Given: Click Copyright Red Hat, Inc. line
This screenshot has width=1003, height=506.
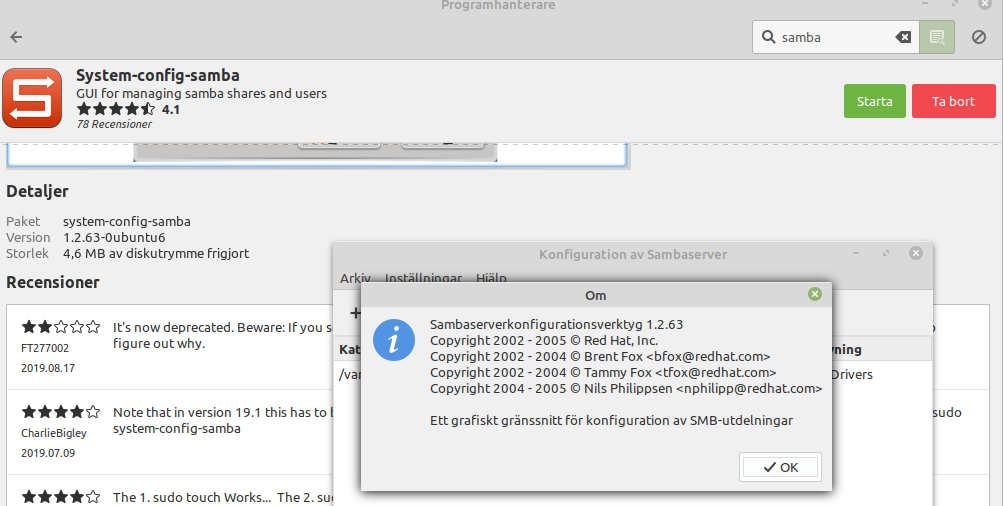Looking at the screenshot, I should (544, 340).
